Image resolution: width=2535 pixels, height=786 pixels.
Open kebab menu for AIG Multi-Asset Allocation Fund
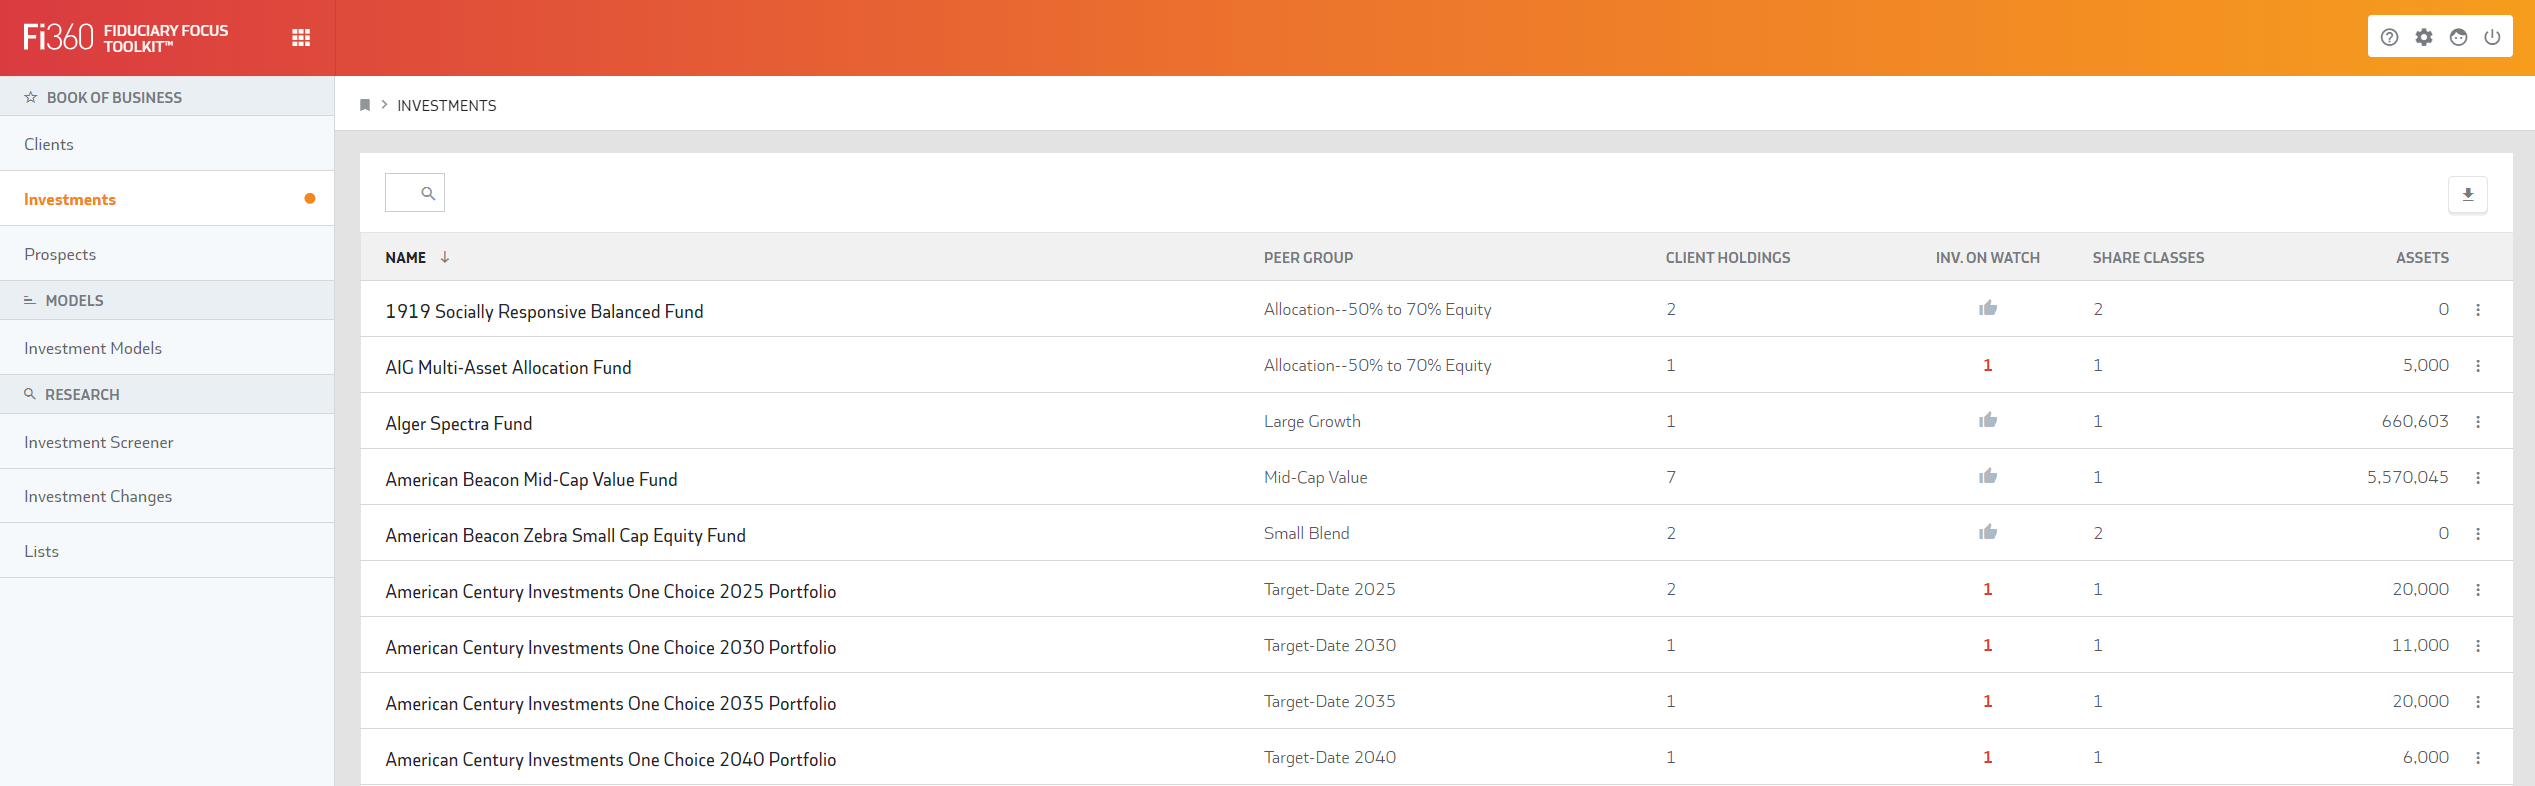pos(2478,366)
